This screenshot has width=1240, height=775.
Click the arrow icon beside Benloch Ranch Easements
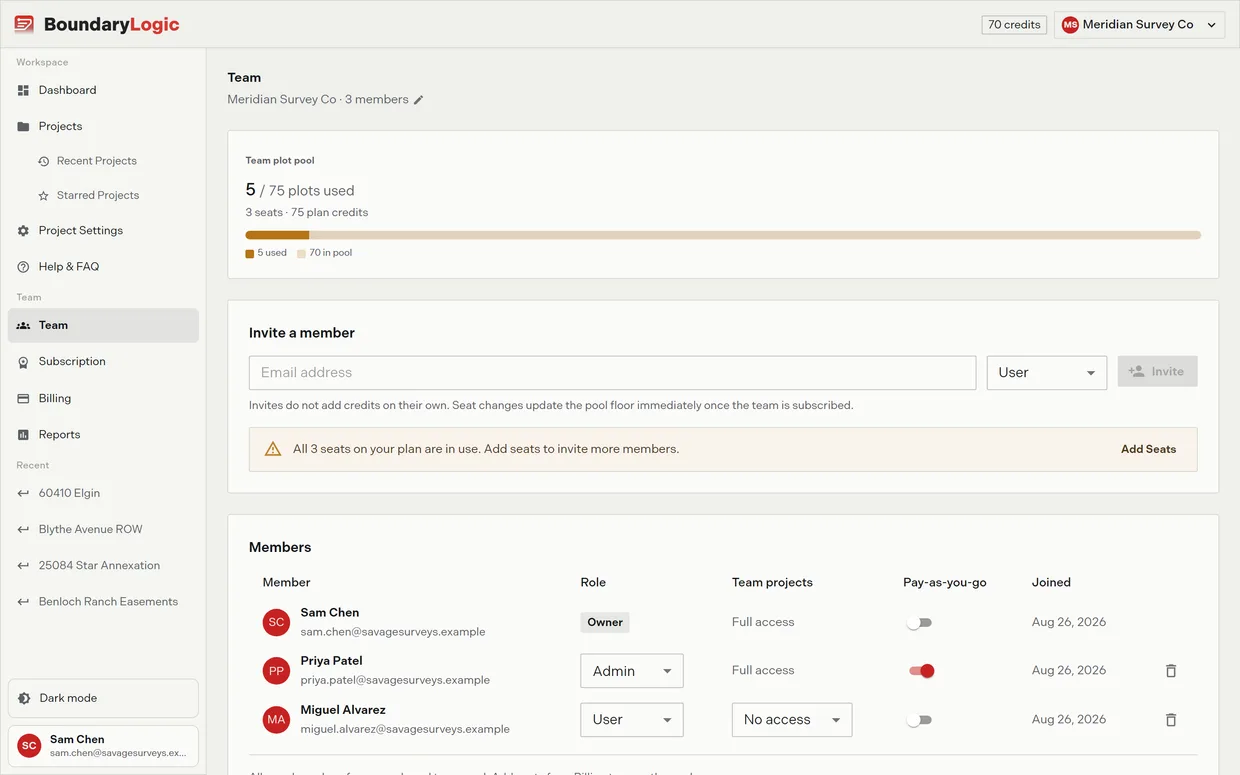point(23,602)
